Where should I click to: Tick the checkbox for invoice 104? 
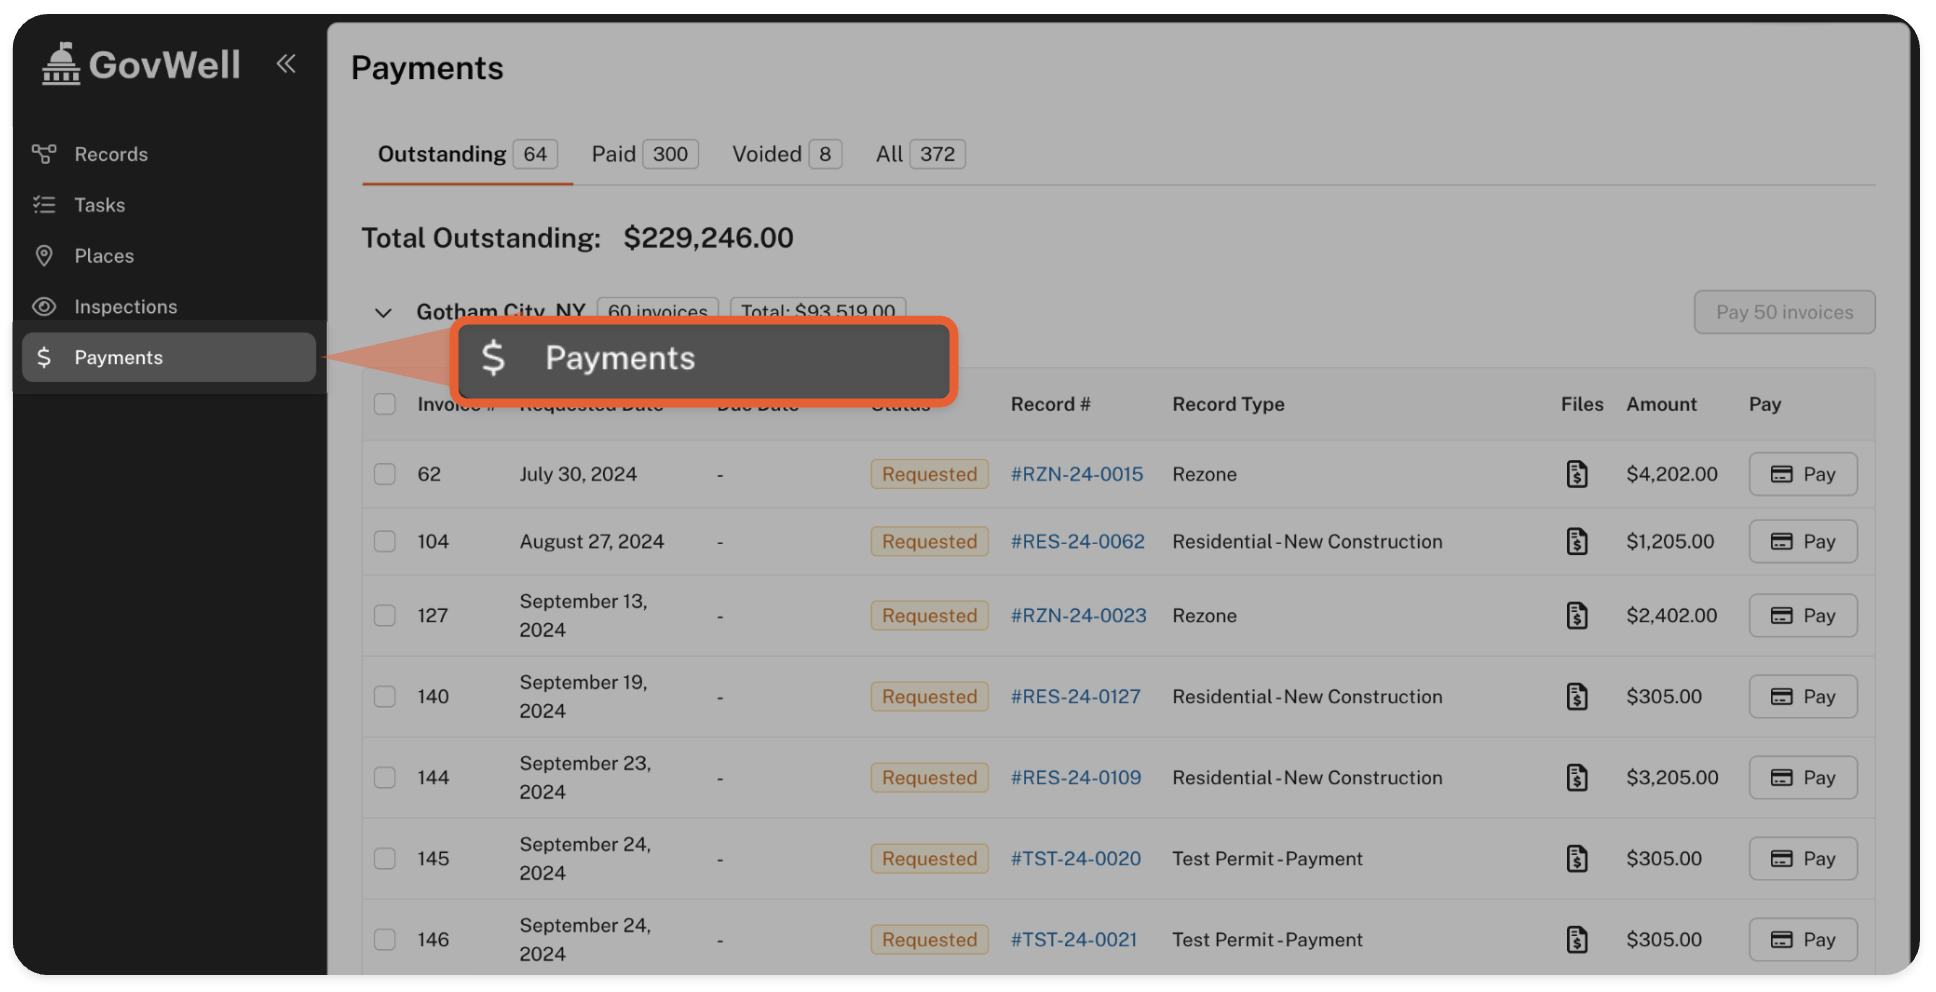pyautogui.click(x=385, y=541)
